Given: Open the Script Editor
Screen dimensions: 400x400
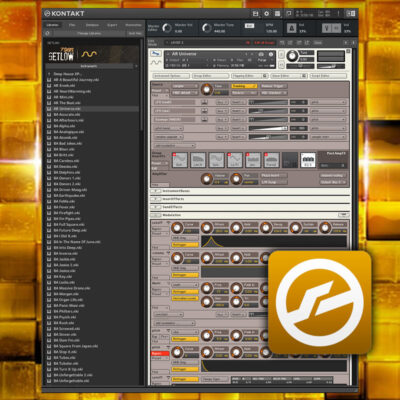Looking at the screenshot, I should [328, 76].
